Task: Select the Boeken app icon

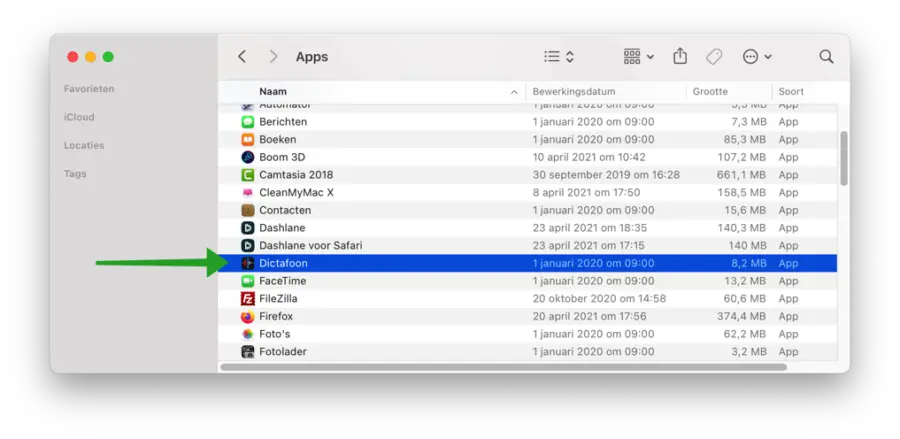Action: (x=247, y=139)
